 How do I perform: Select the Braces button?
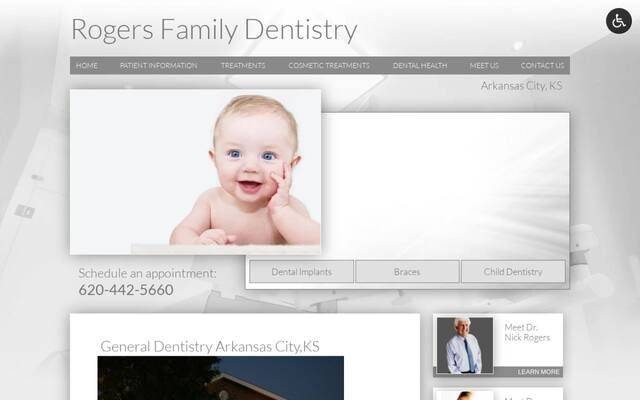407,272
